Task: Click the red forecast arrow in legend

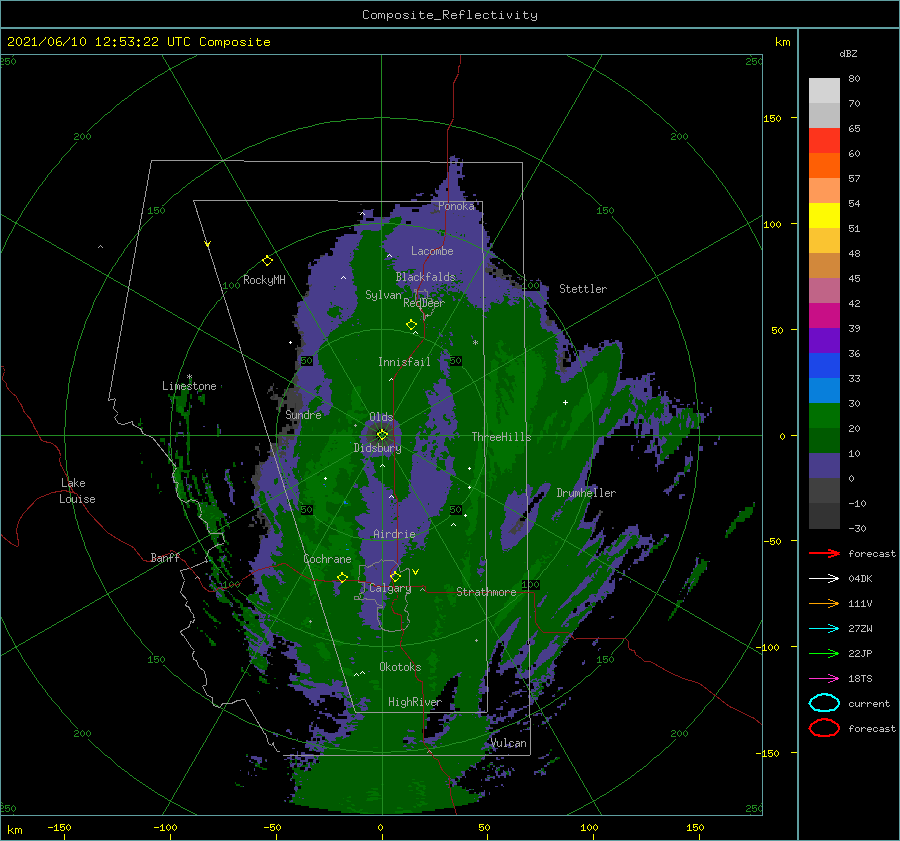Action: [824, 553]
